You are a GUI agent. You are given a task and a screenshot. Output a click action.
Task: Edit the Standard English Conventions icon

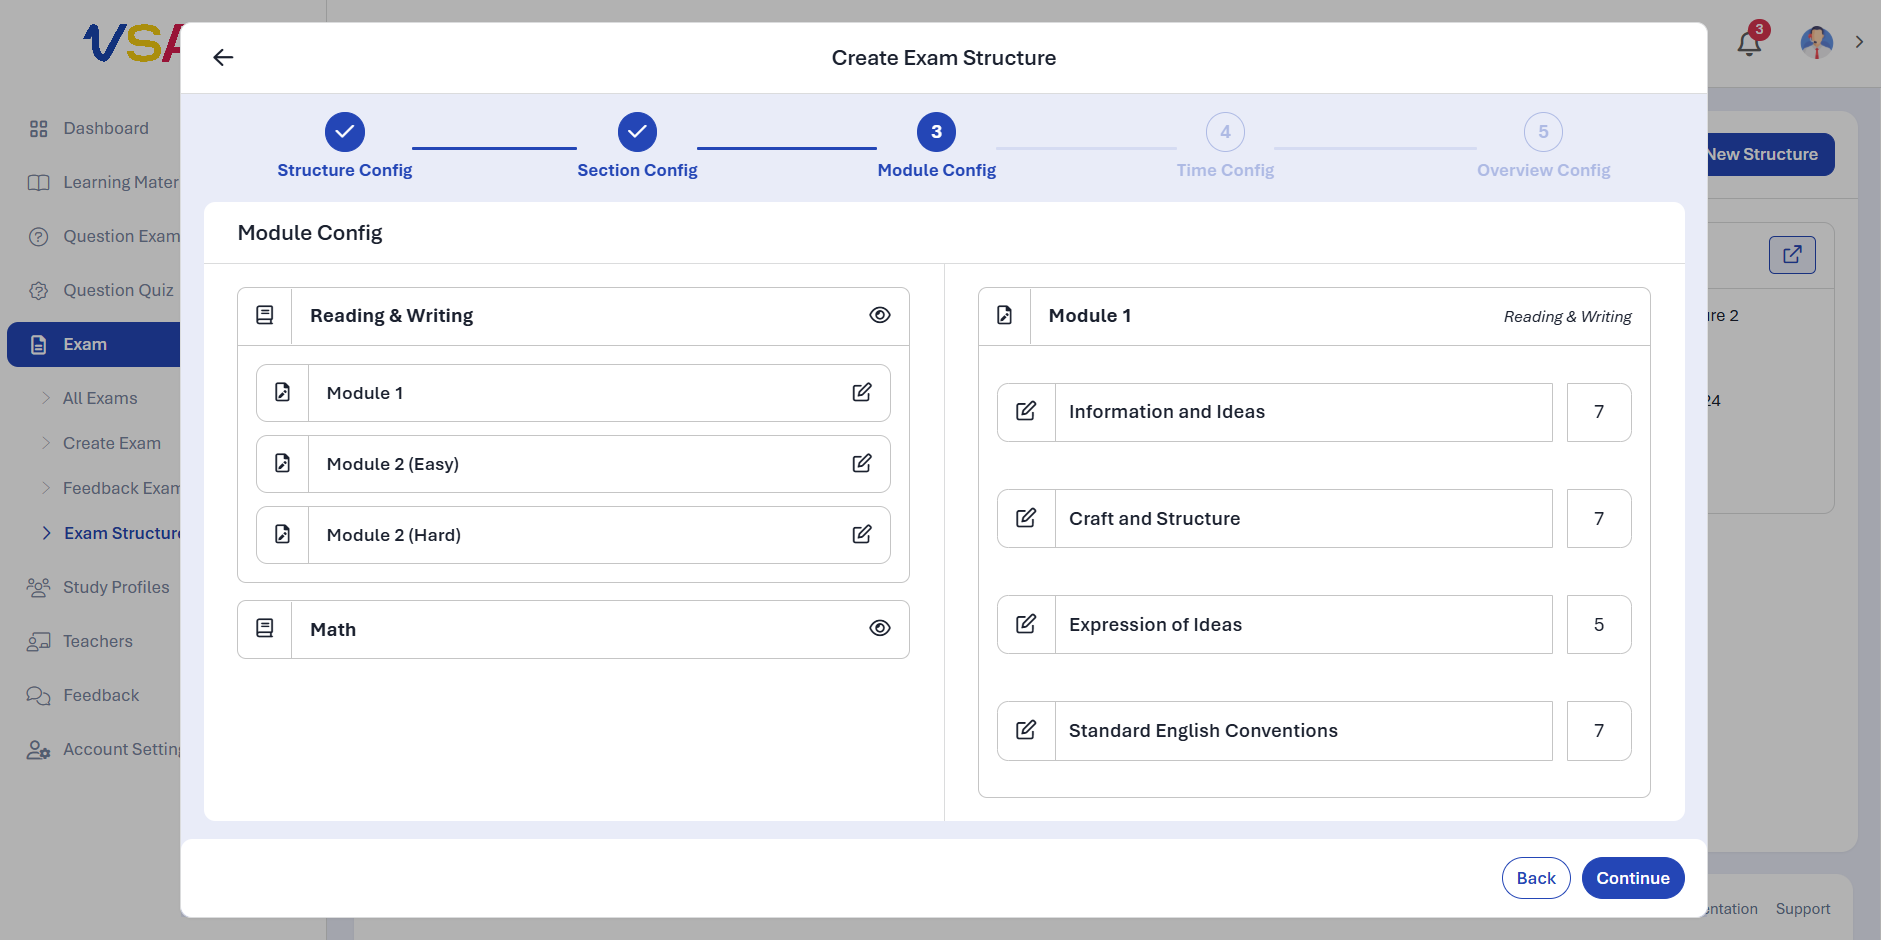1026,730
